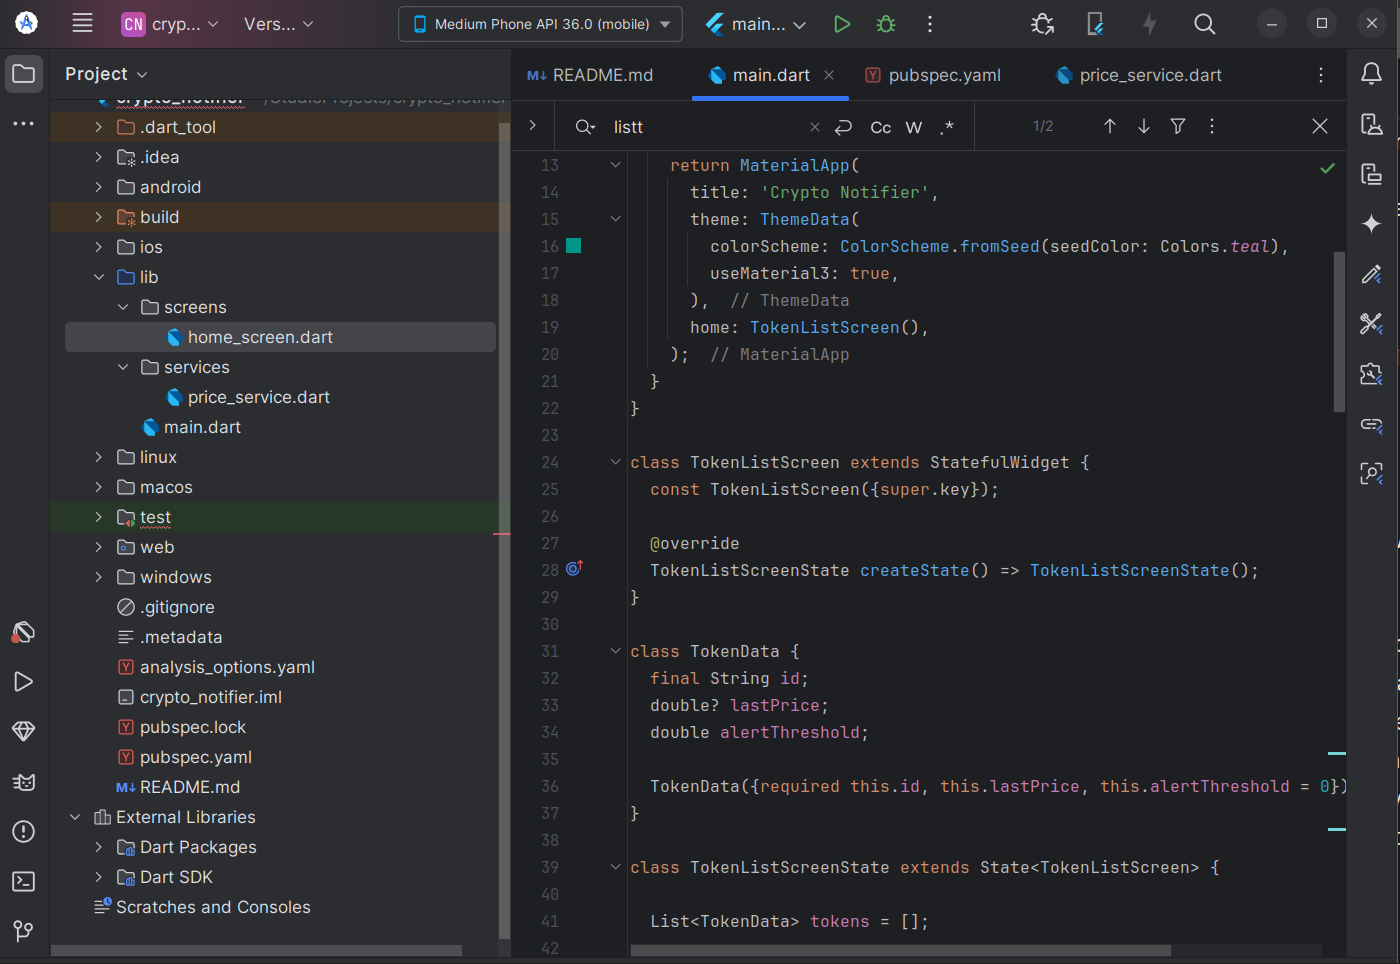Open Notifications bell panel
The image size is (1400, 964).
pyautogui.click(x=1372, y=73)
